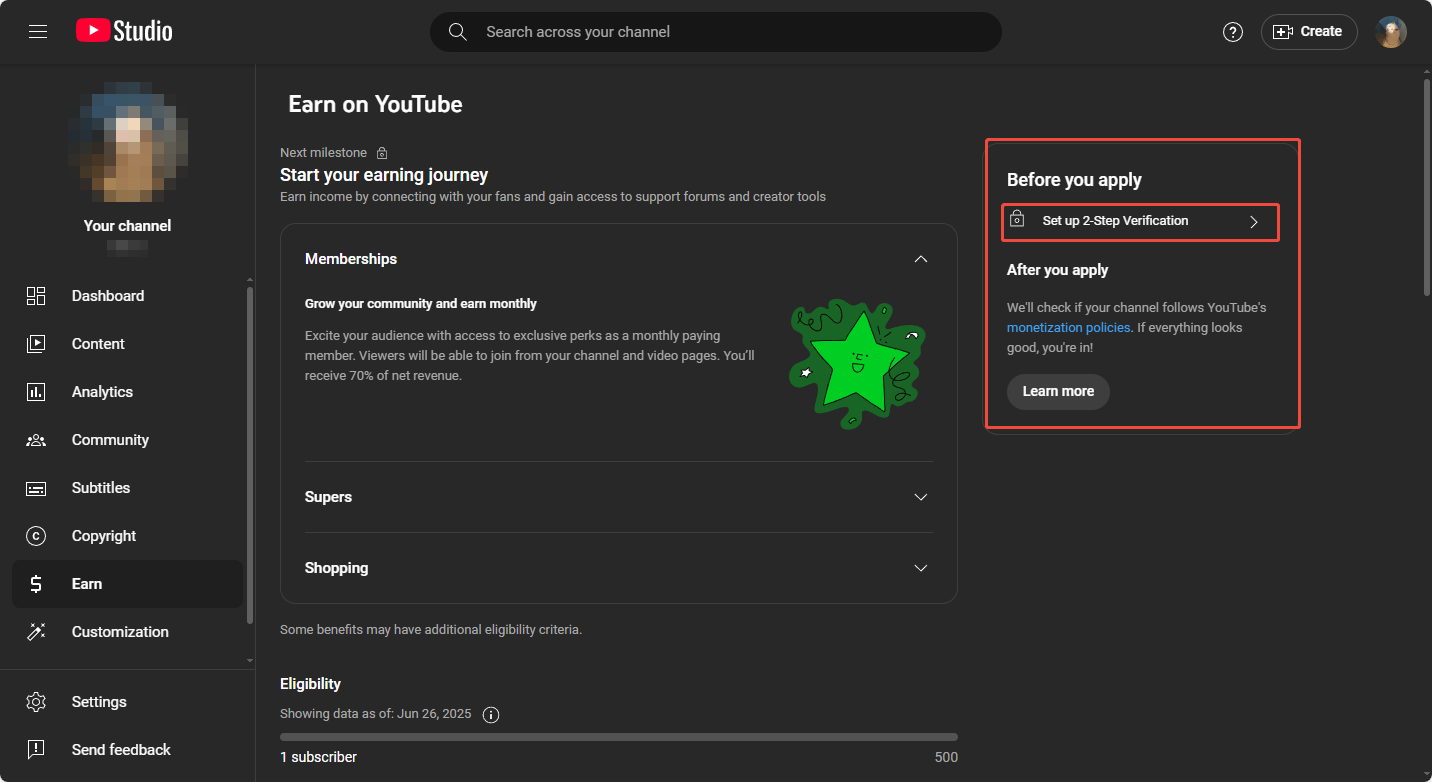Click the Learn more button
Viewport: 1432px width, 782px height.
pyautogui.click(x=1058, y=391)
